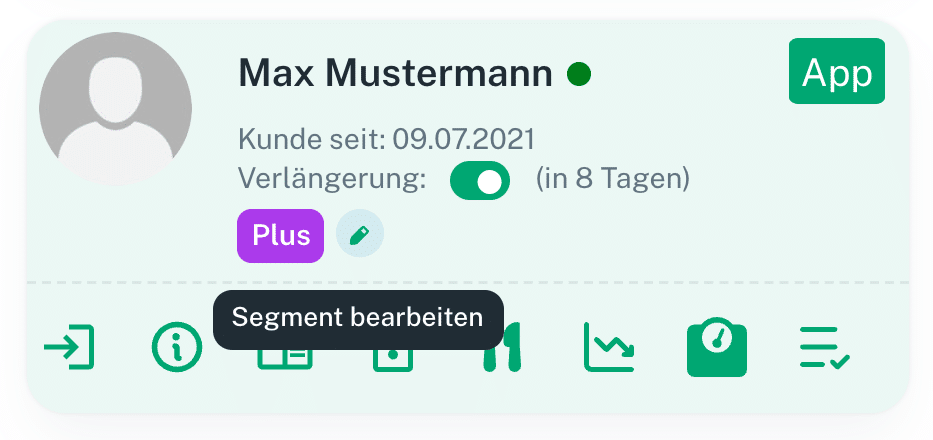
Task: Toggle the Verlängerung switch off
Action: click(480, 181)
